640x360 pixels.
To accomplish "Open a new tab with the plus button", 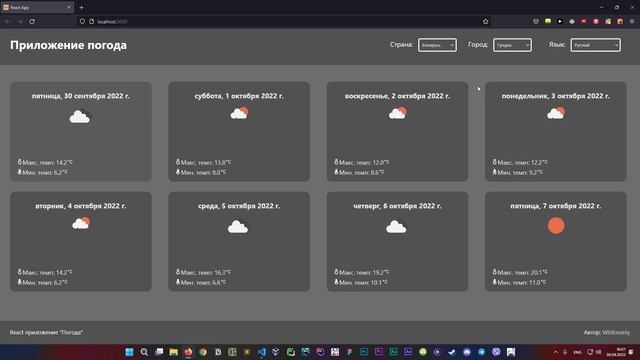I will (82, 7).
